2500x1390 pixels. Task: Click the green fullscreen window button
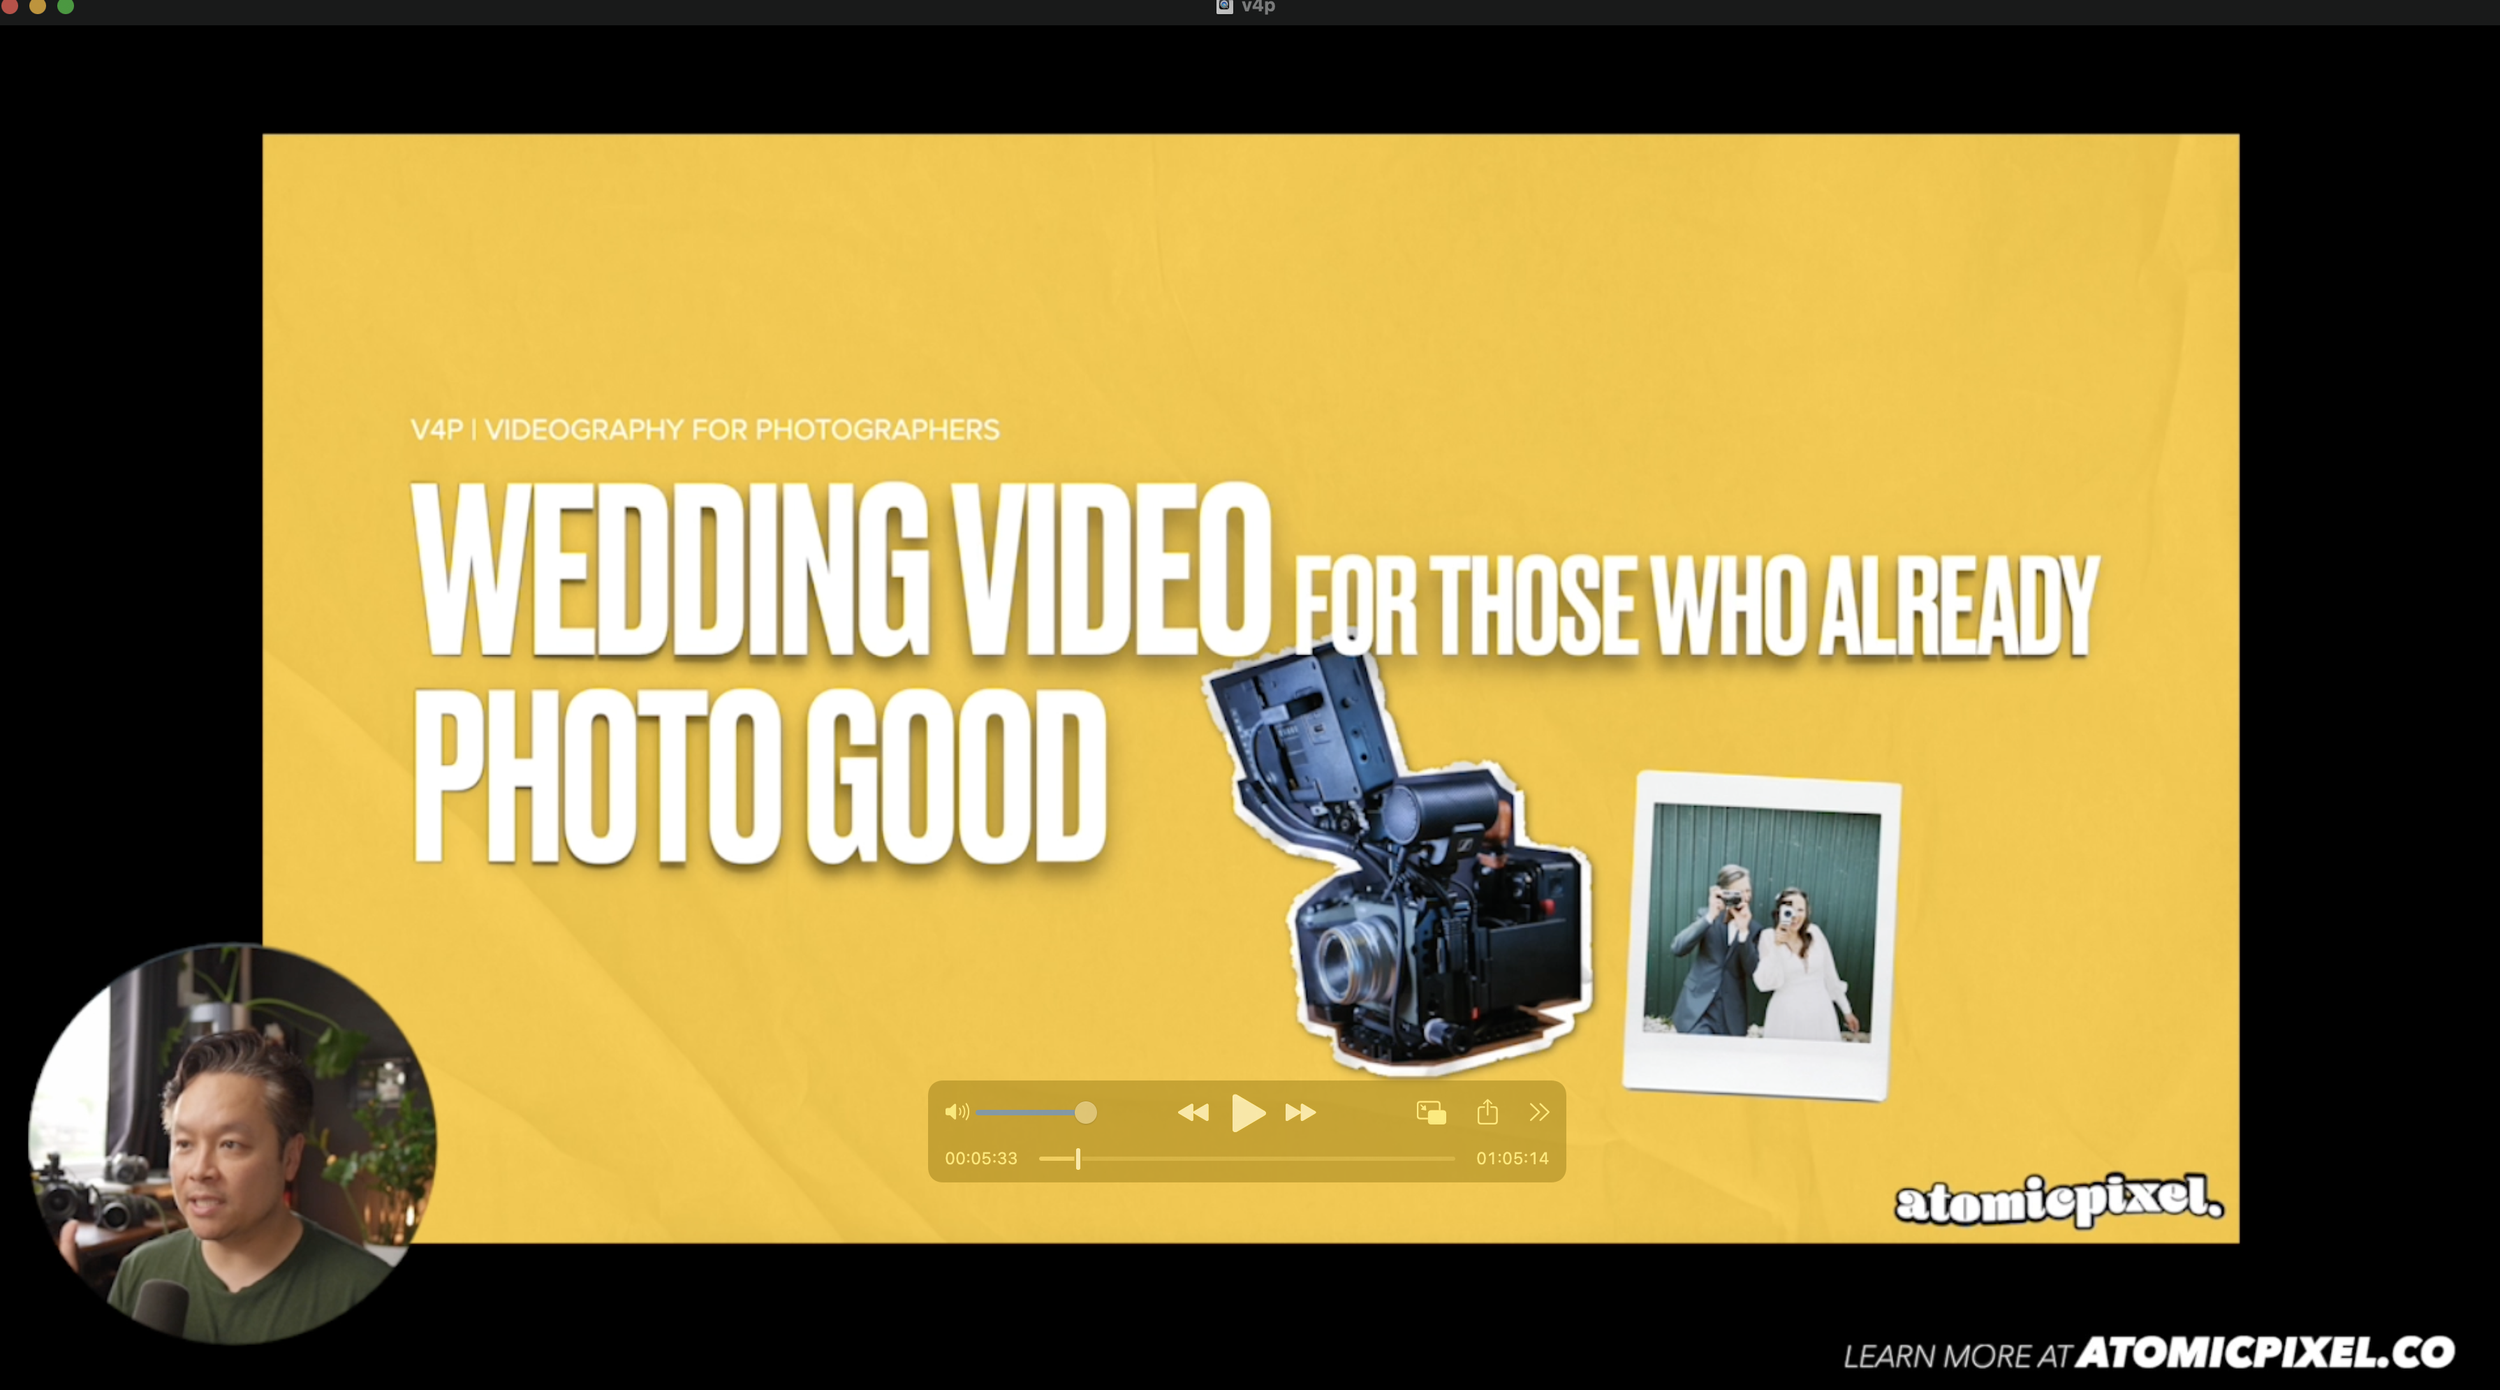coord(65,6)
